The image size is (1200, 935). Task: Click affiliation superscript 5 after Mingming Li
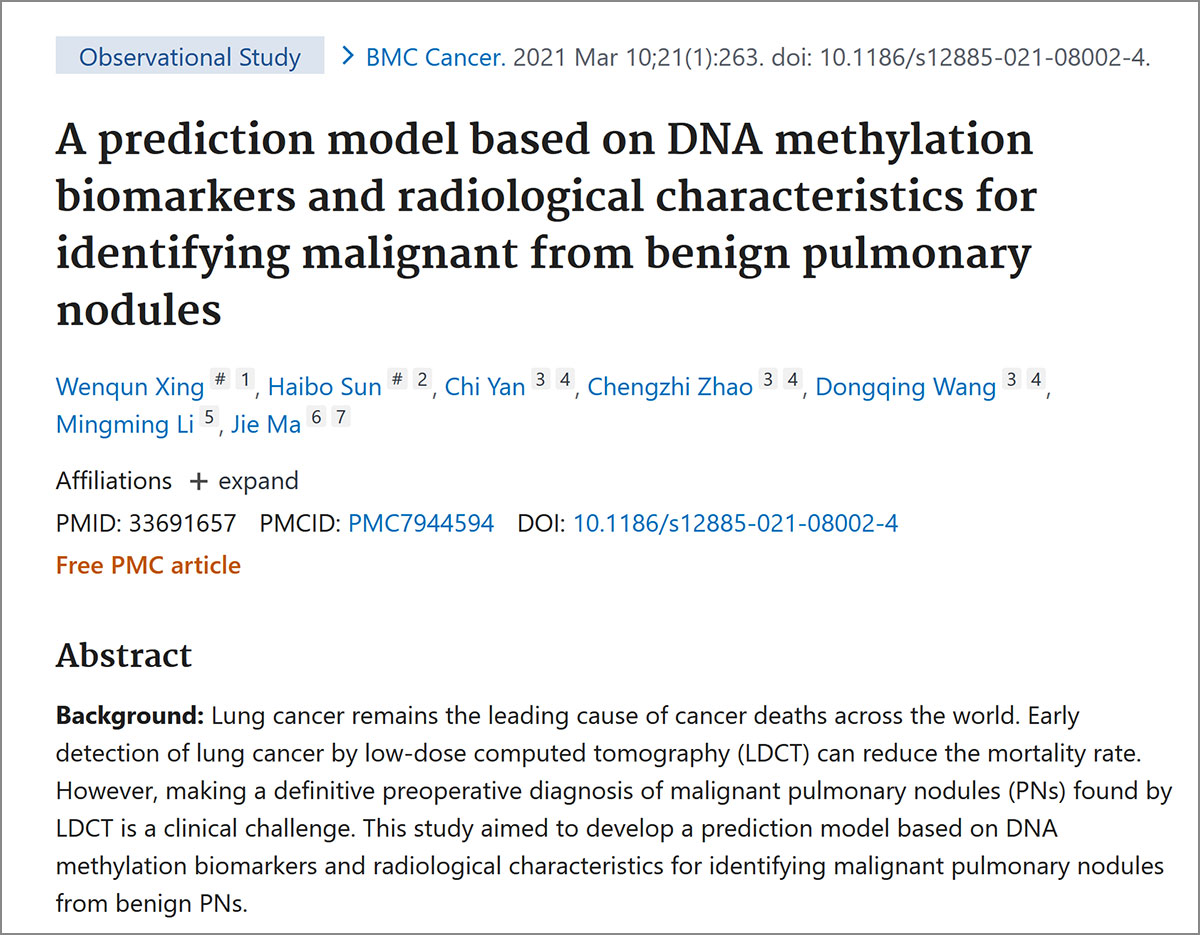208,417
